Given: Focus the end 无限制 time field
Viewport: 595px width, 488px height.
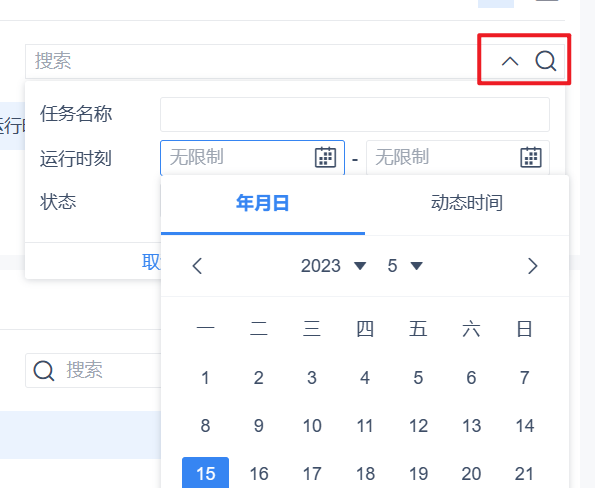Looking at the screenshot, I should (x=458, y=157).
